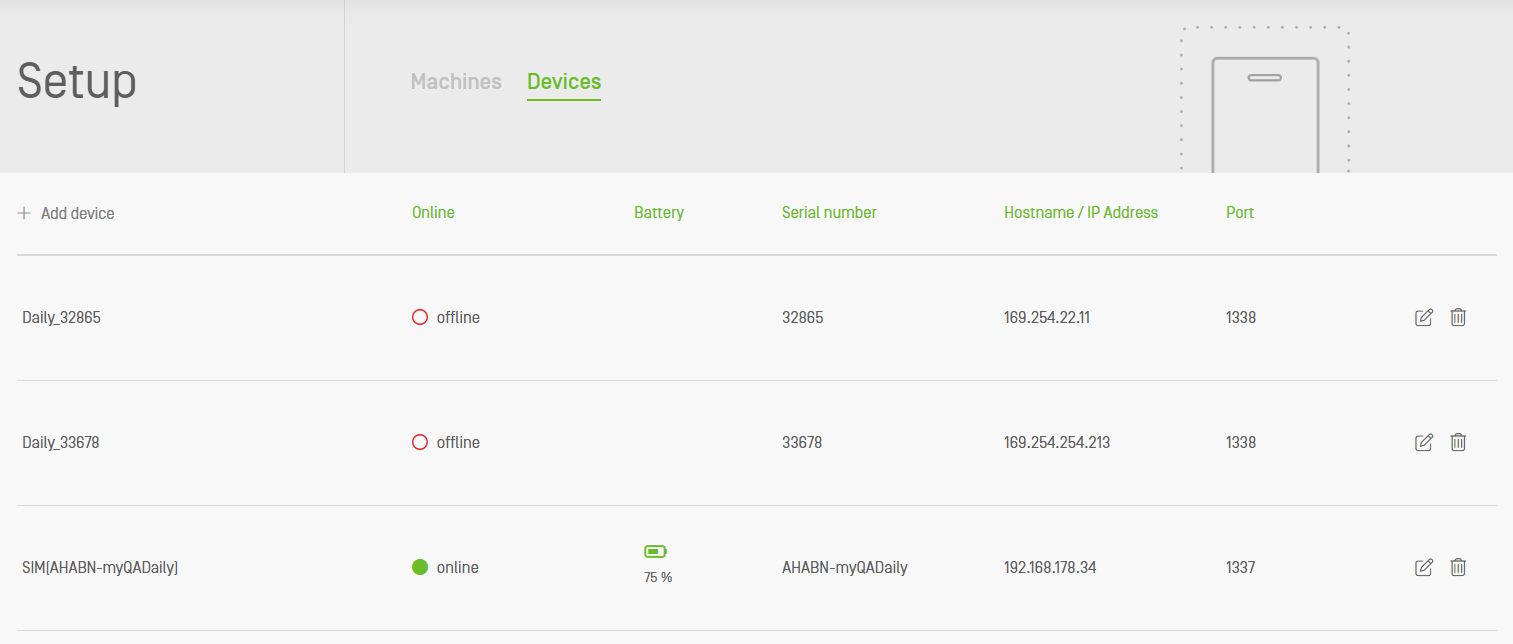The image size is (1513, 644).
Task: Edit the SIM(AHABN-myQADaily) device
Action: tap(1424, 567)
